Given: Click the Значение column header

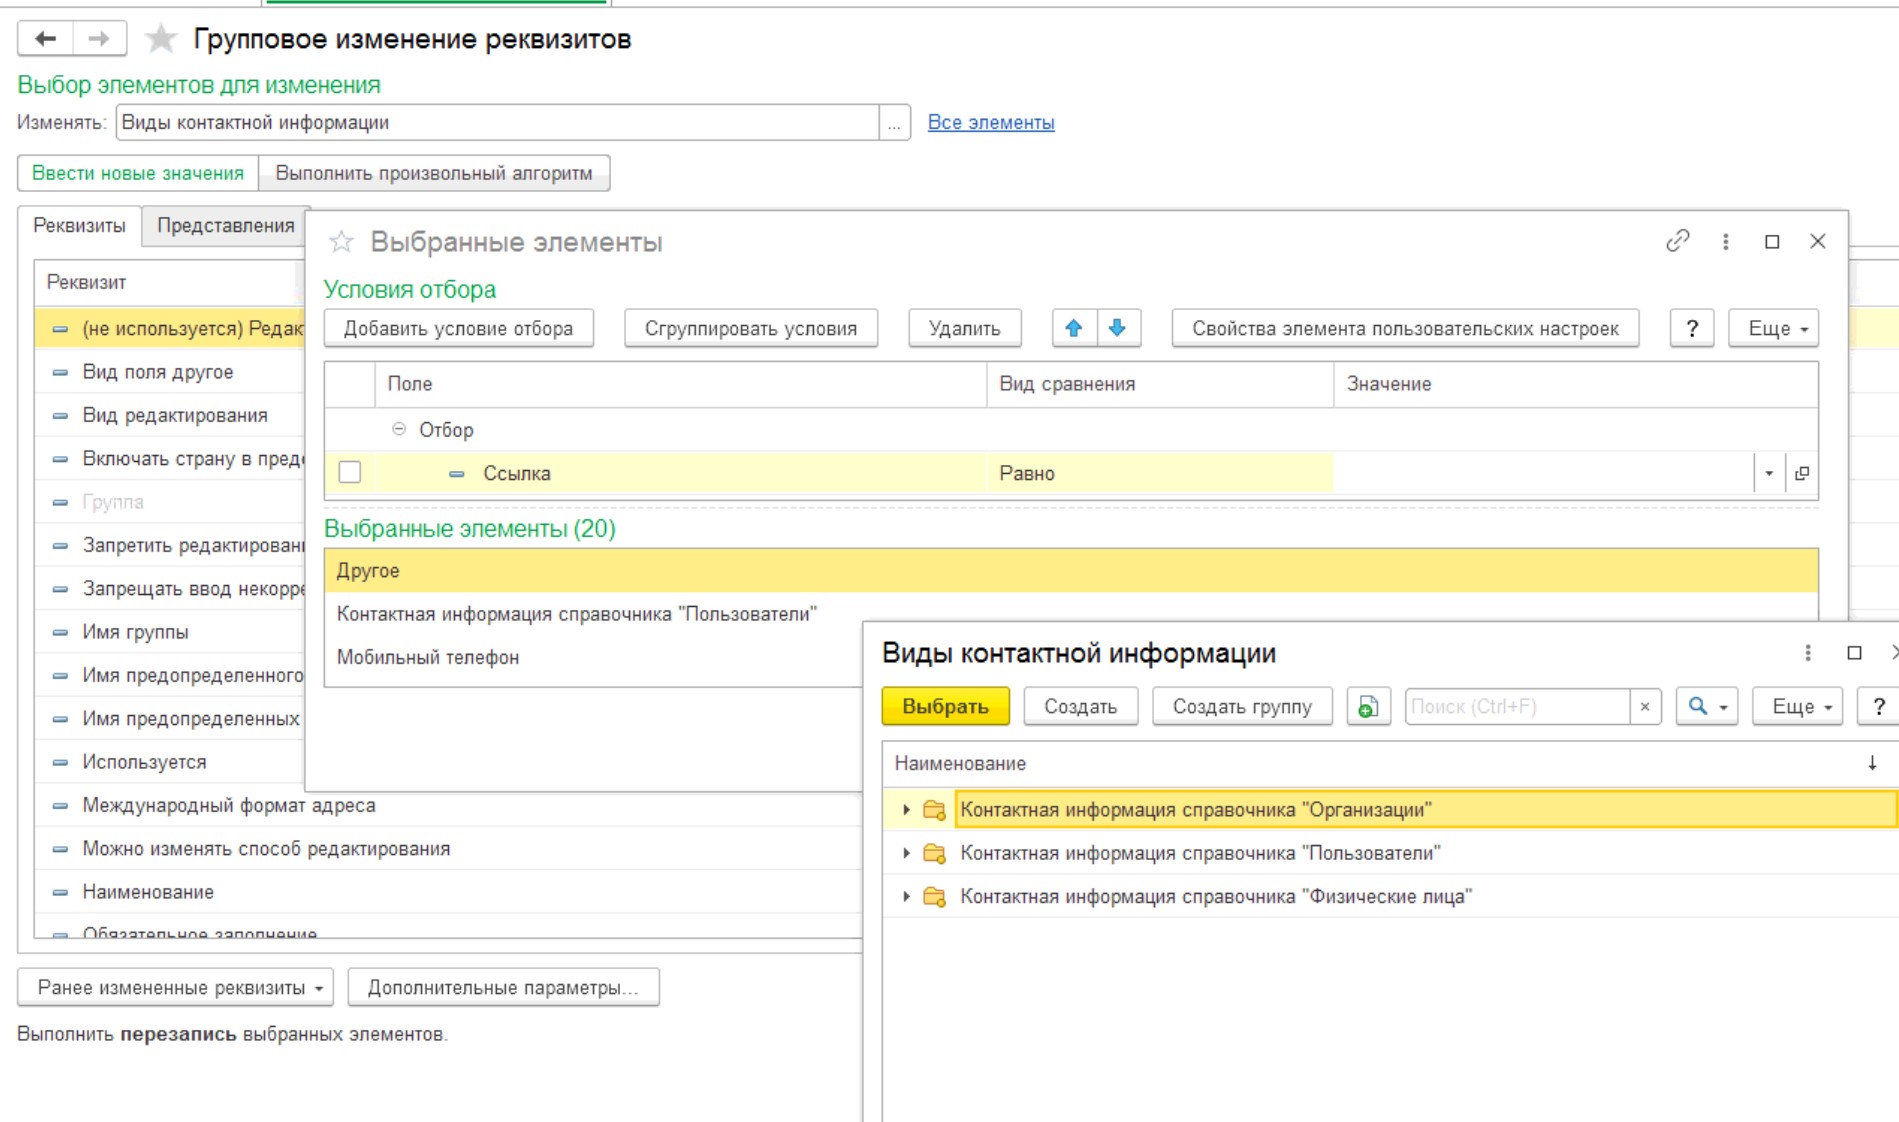Looking at the screenshot, I should (1575, 384).
